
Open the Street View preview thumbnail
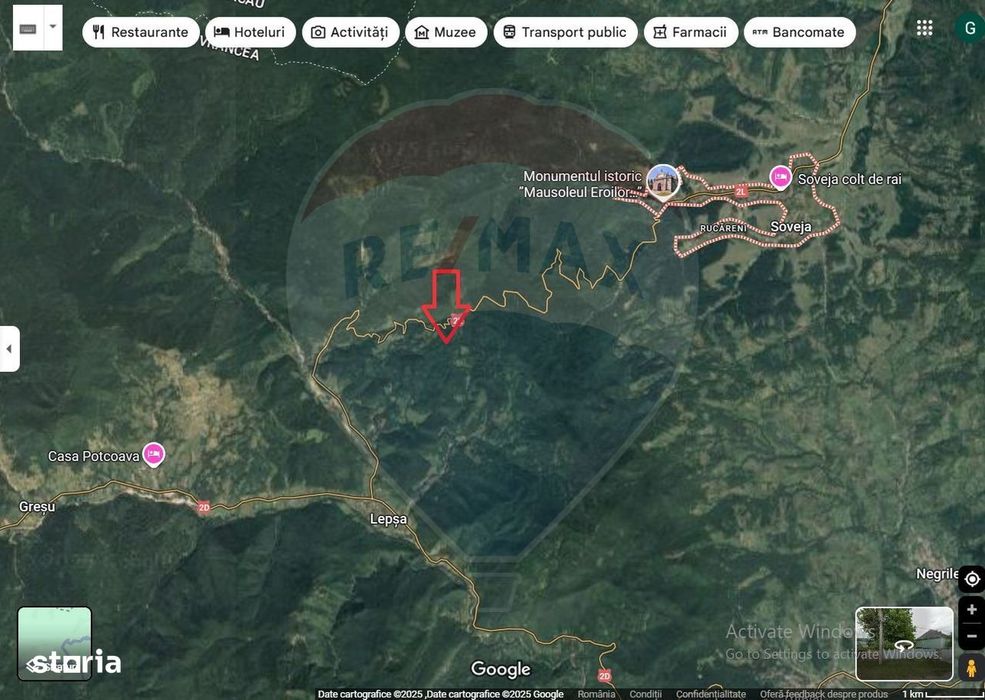905,643
